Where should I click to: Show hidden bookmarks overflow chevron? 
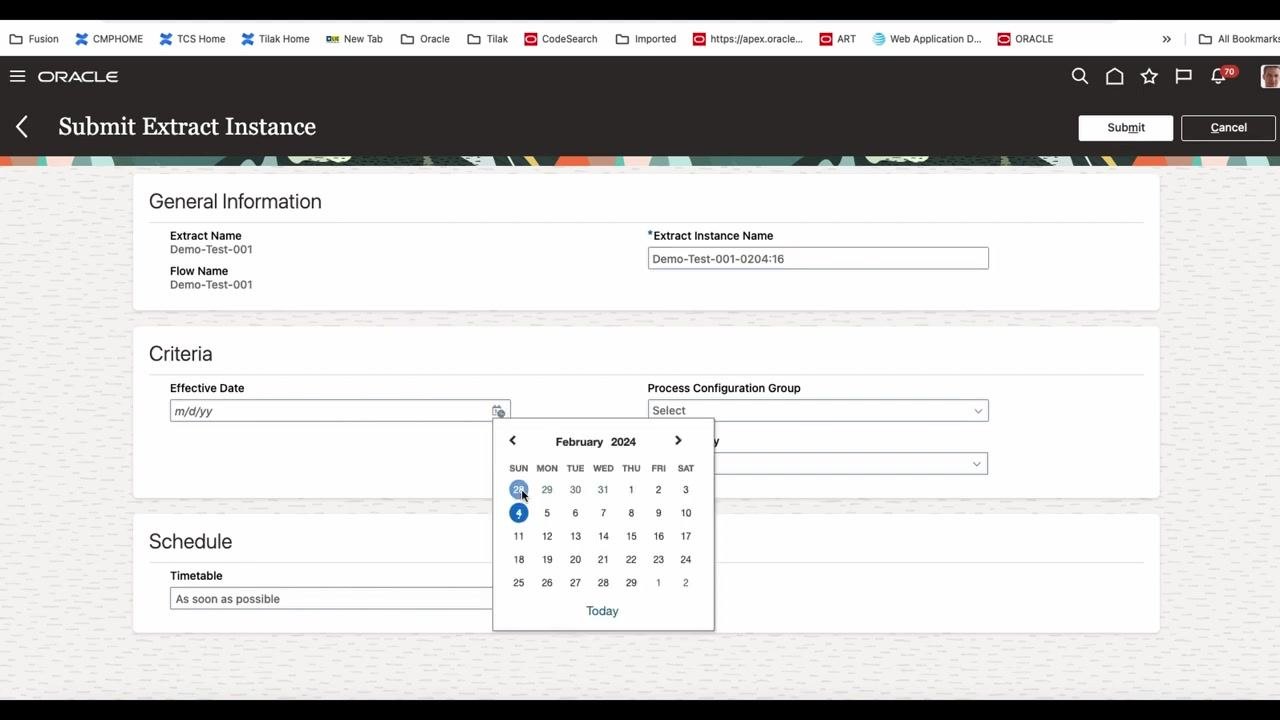[x=1166, y=39]
